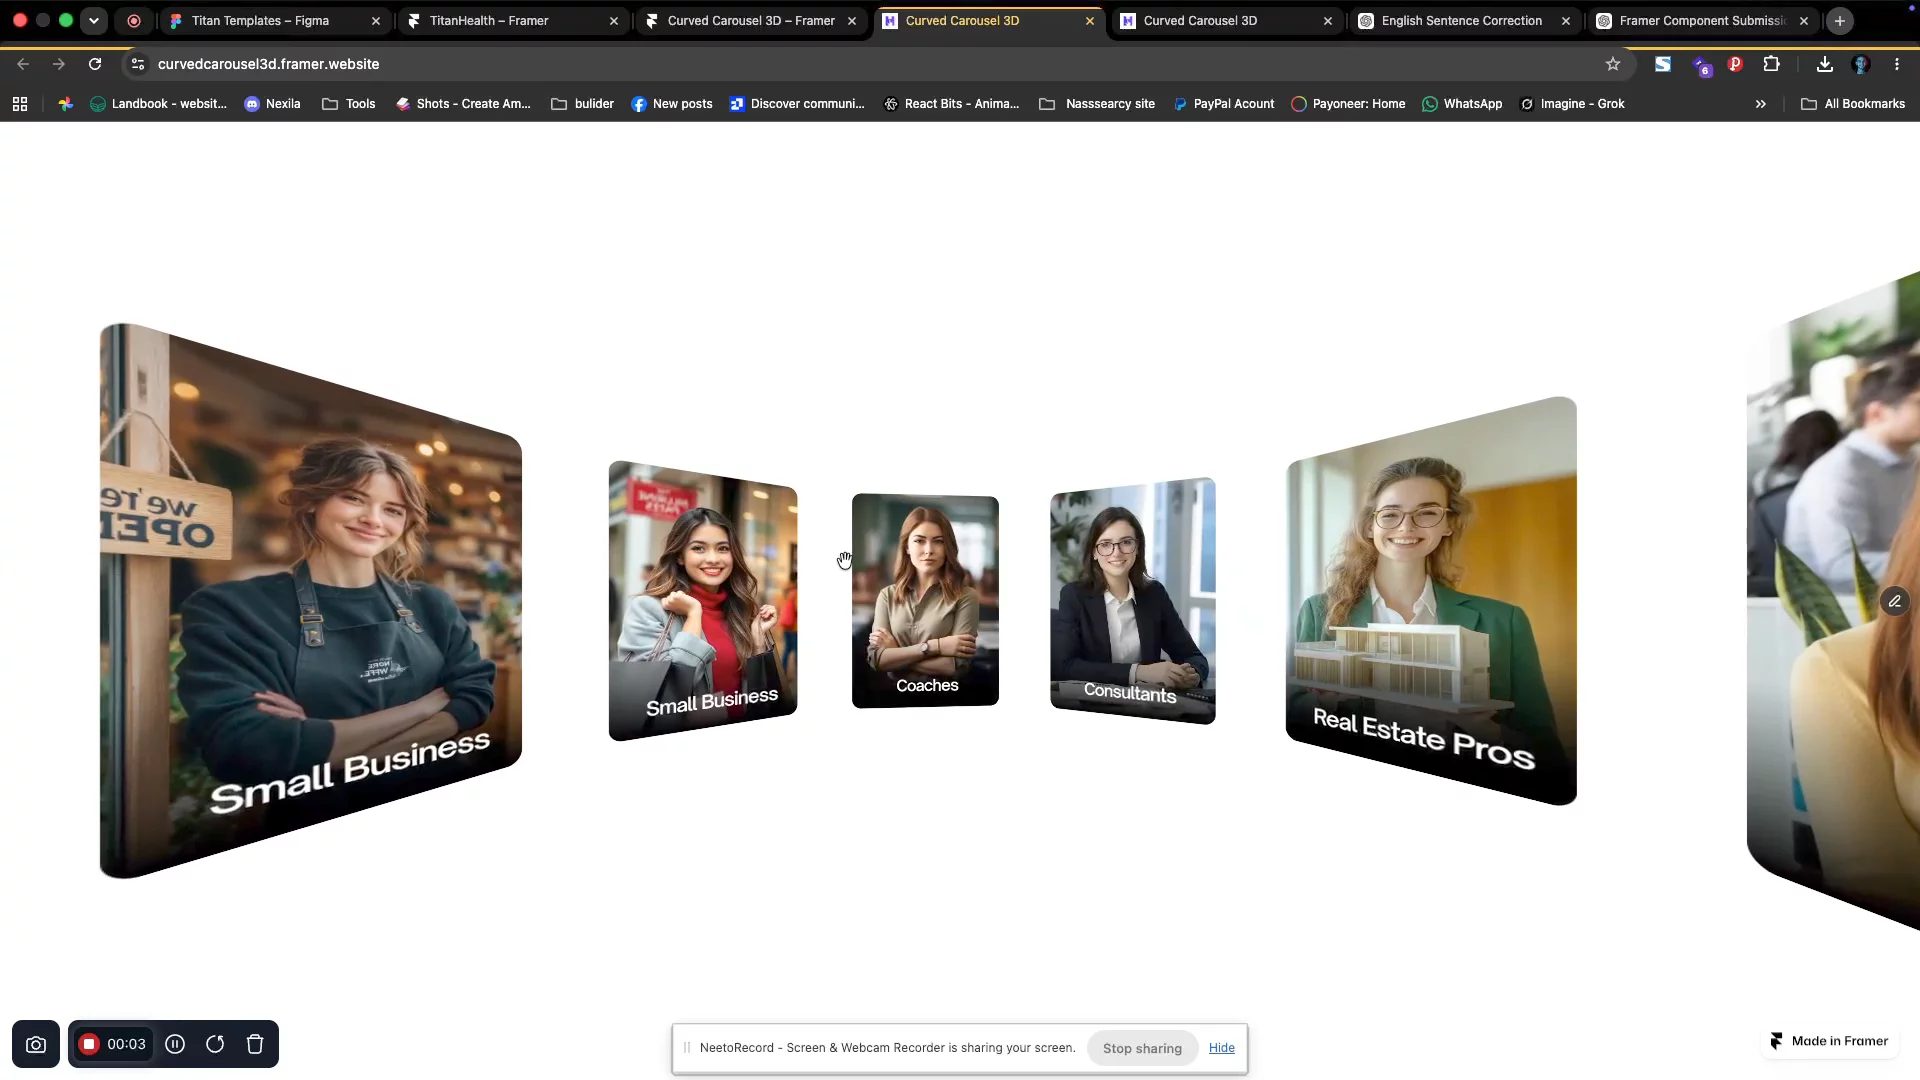Stop the recording with red button
The height and width of the screenshot is (1080, 1920).
pyautogui.click(x=89, y=1044)
